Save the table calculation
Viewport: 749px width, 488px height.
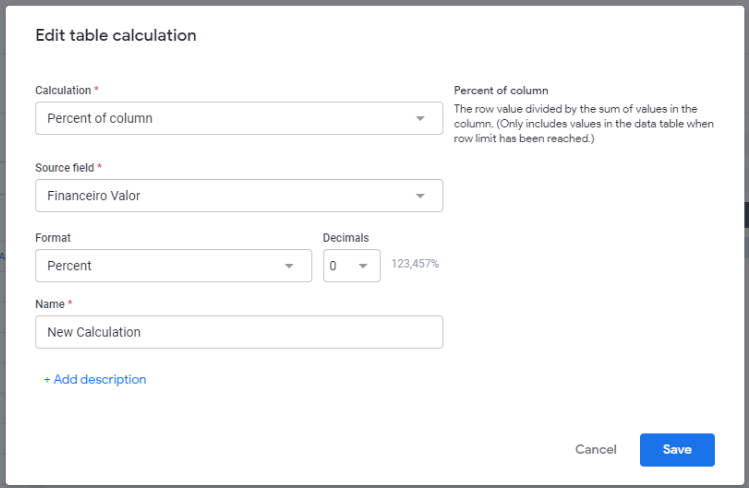coord(677,450)
